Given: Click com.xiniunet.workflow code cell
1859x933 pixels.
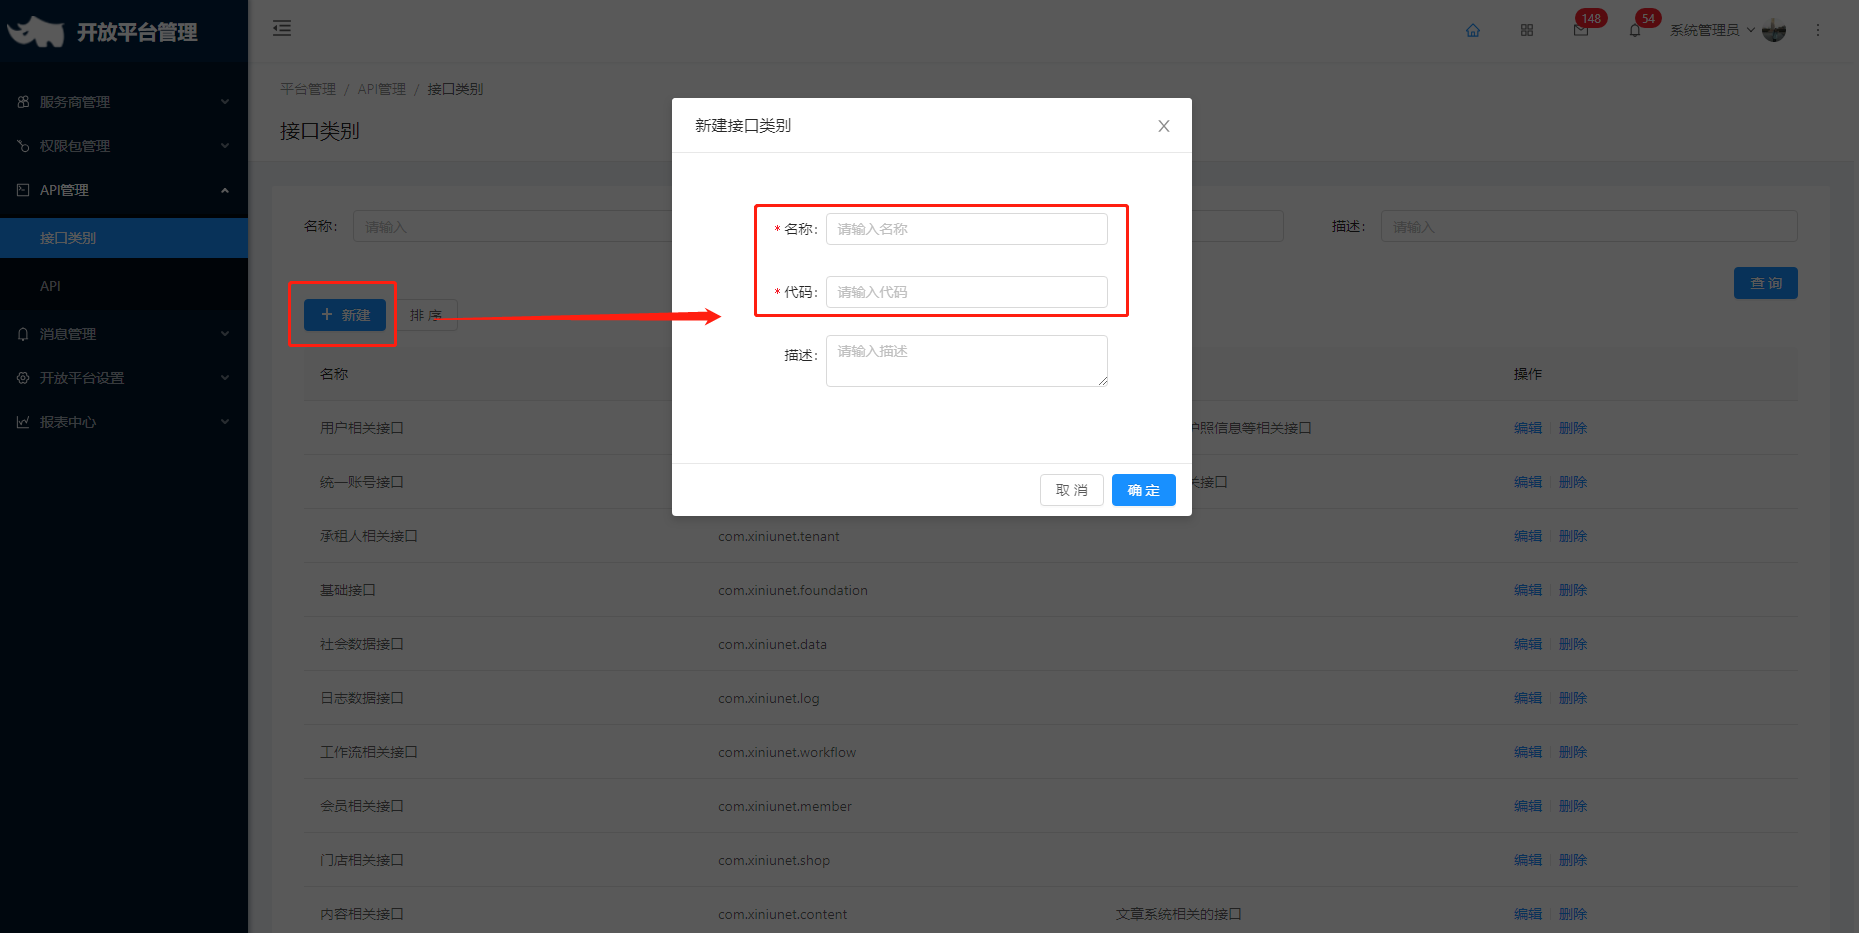Looking at the screenshot, I should point(786,752).
